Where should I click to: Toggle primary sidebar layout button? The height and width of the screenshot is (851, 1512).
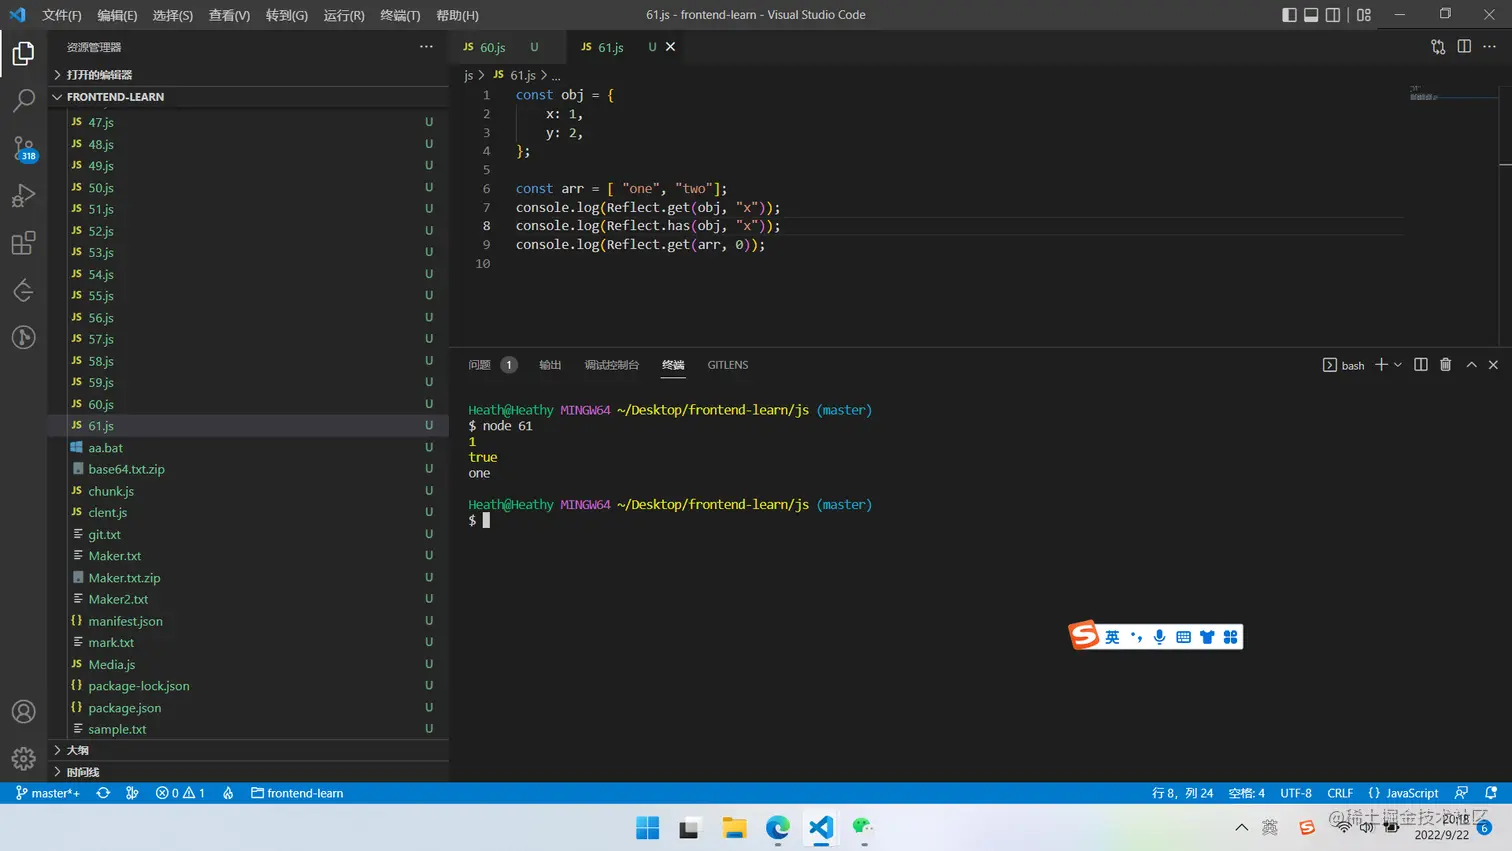coord(1289,15)
